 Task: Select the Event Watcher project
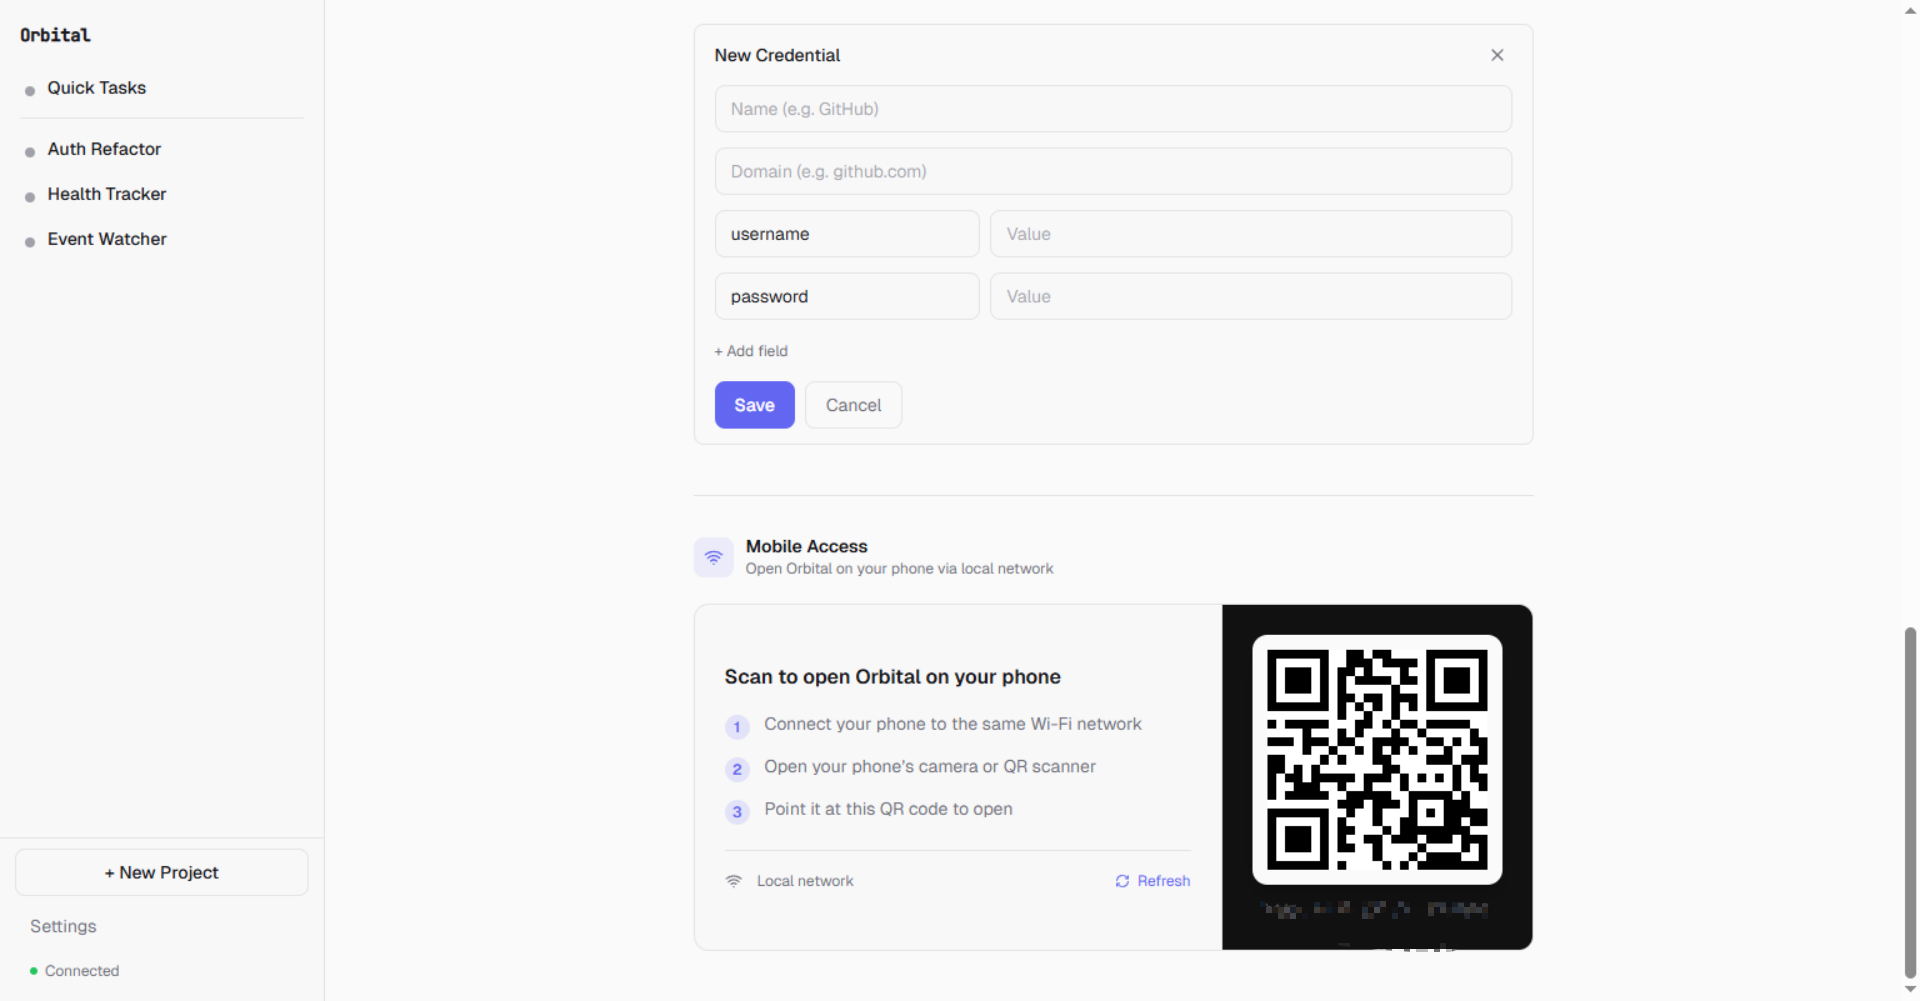coord(107,239)
